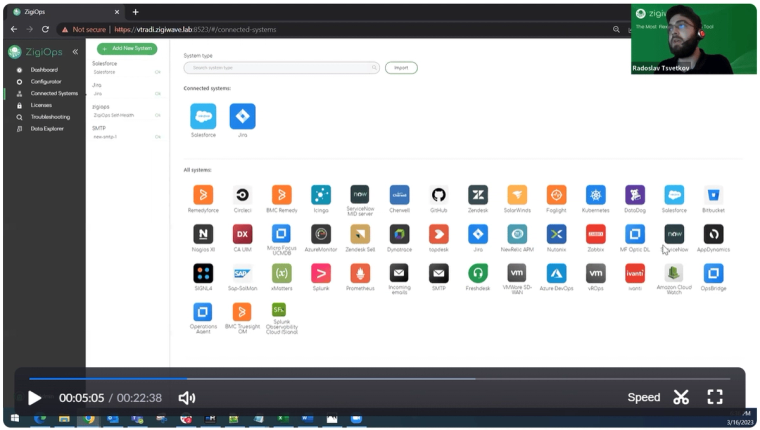Open the Icinga system icon
This screenshot has width=760, height=430.
pos(321,195)
